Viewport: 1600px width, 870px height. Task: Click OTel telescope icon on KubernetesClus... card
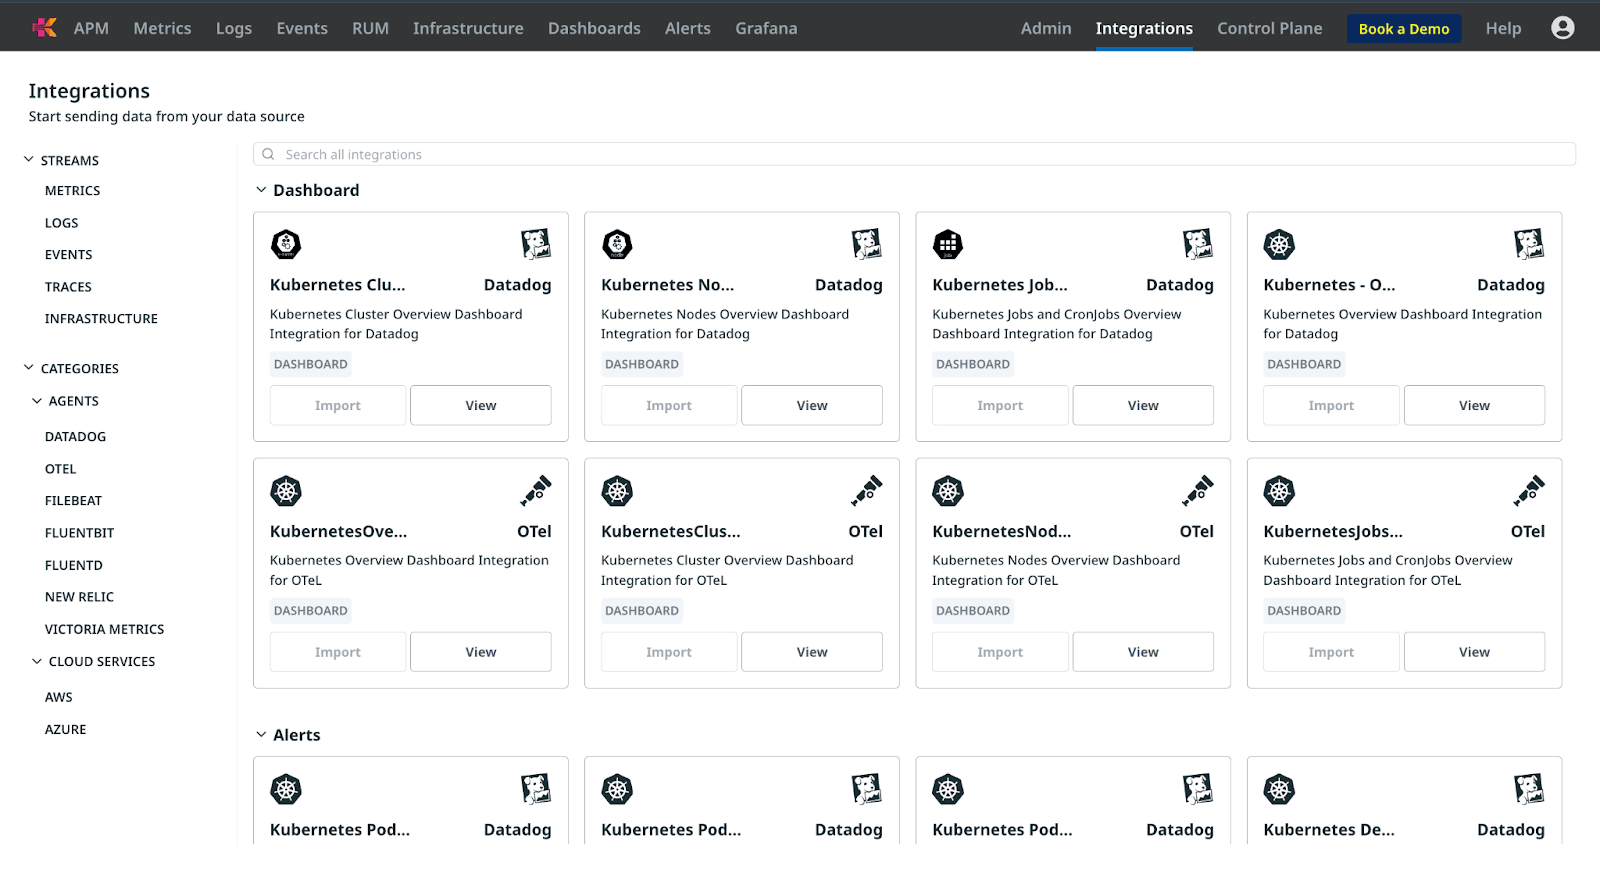[867, 491]
